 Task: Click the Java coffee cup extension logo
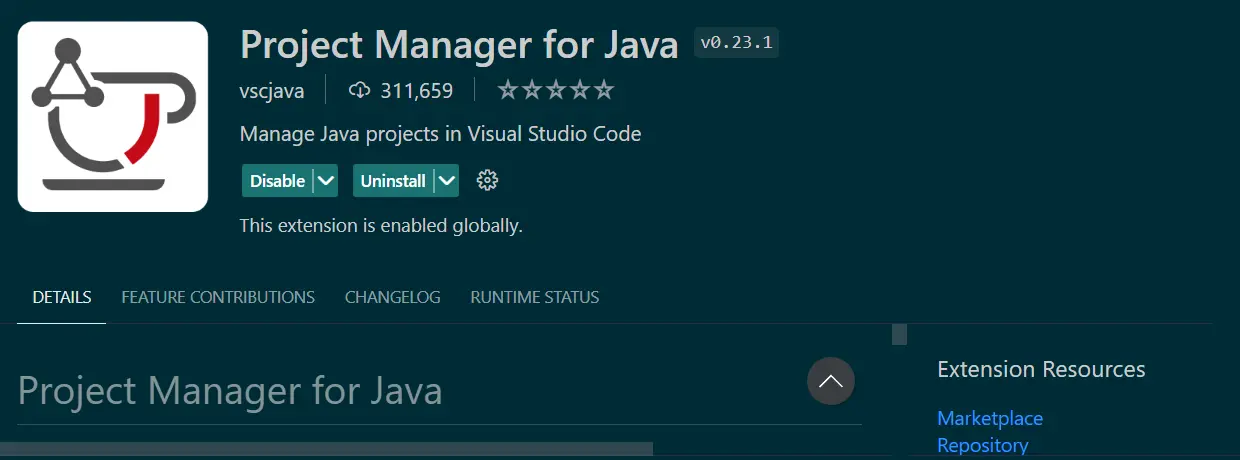[x=112, y=116]
